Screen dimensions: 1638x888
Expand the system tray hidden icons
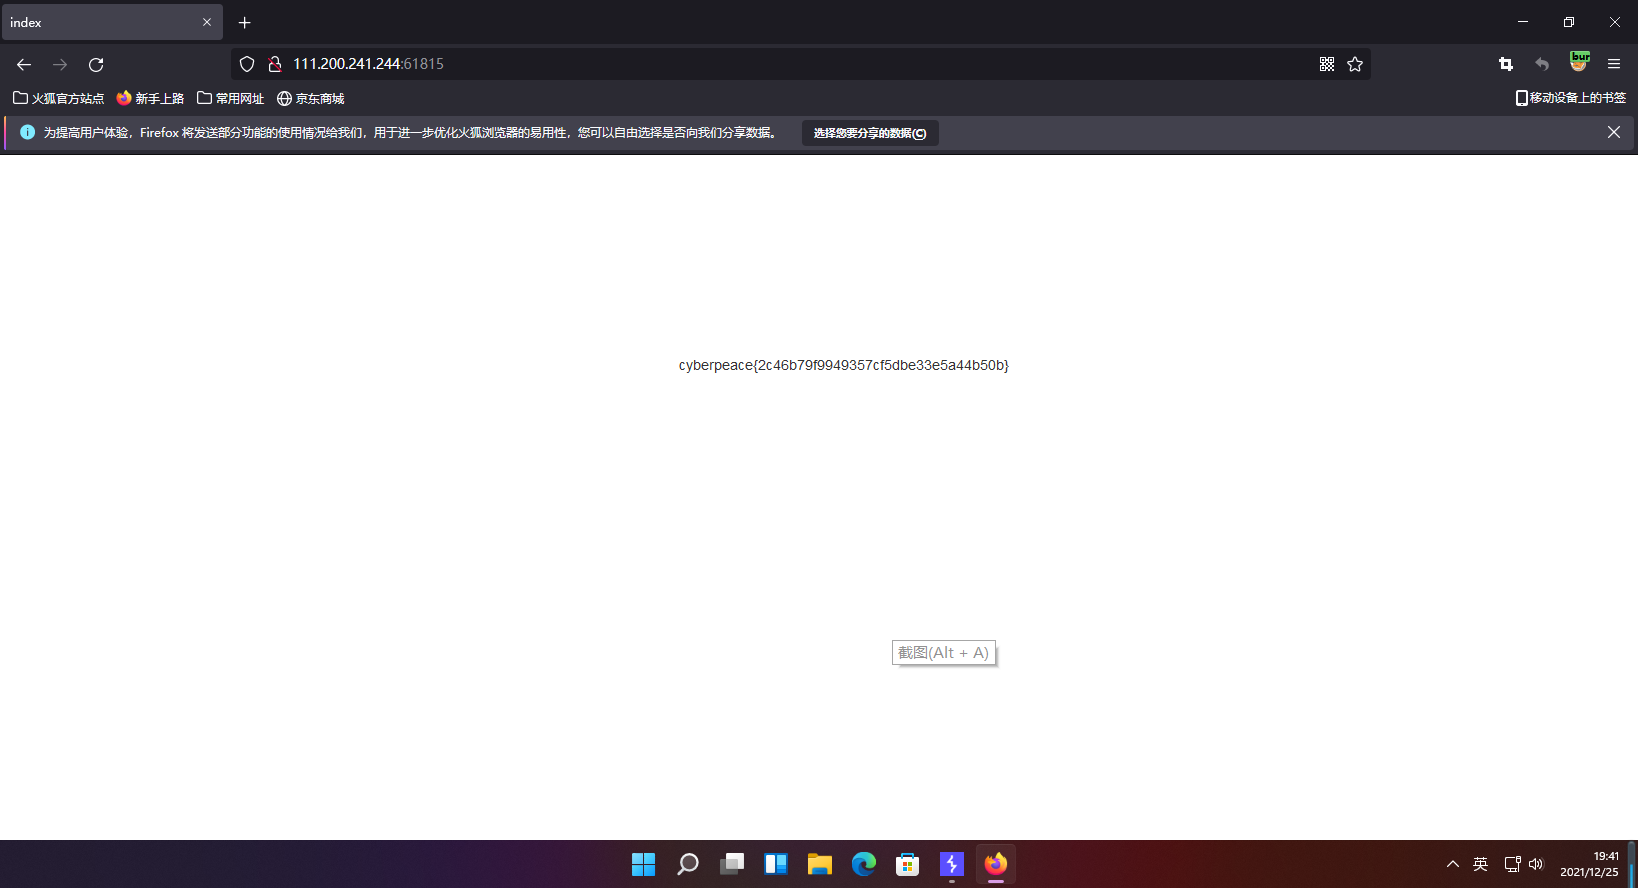[1453, 864]
